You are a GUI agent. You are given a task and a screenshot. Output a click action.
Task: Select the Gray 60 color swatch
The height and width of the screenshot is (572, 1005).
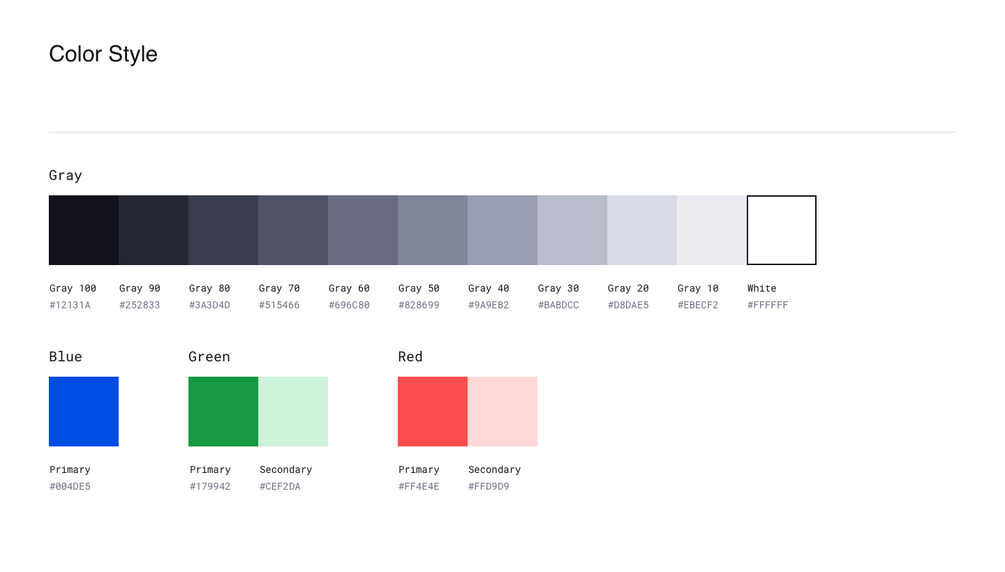363,230
